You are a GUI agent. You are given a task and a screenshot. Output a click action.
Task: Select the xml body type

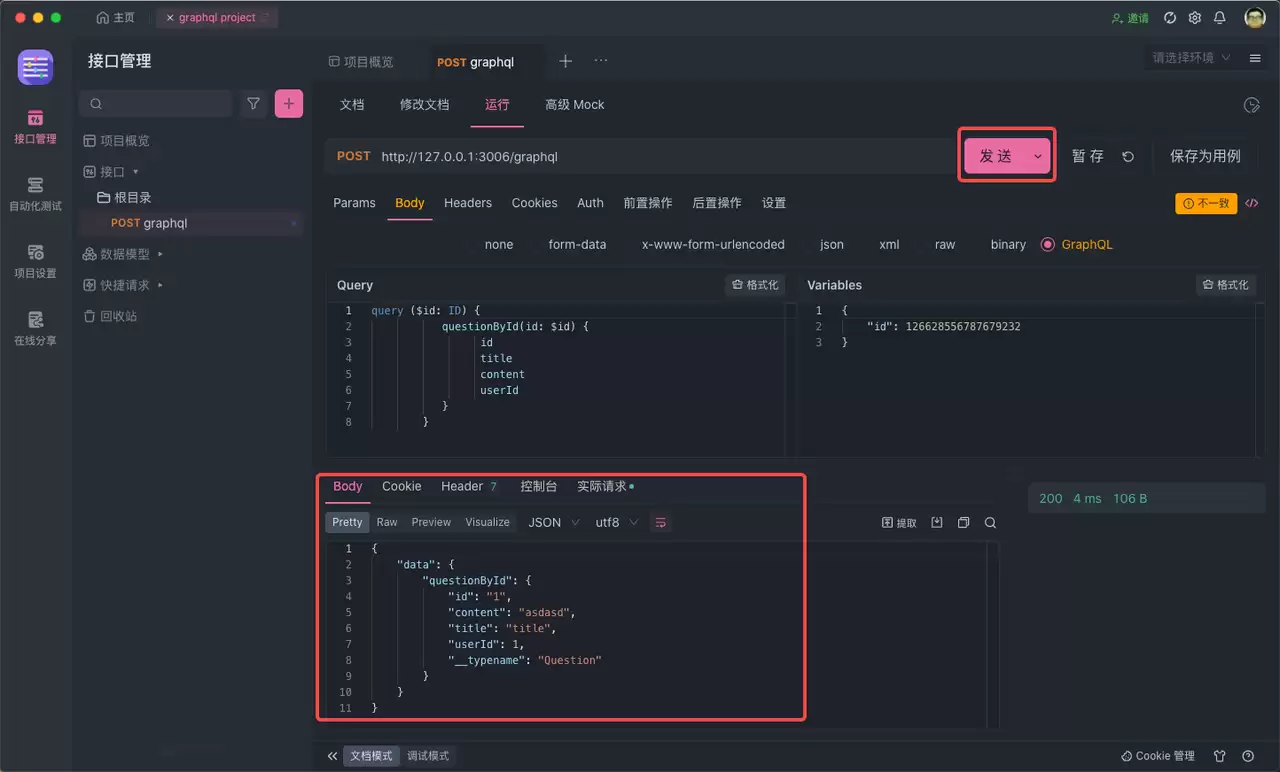[x=889, y=244]
